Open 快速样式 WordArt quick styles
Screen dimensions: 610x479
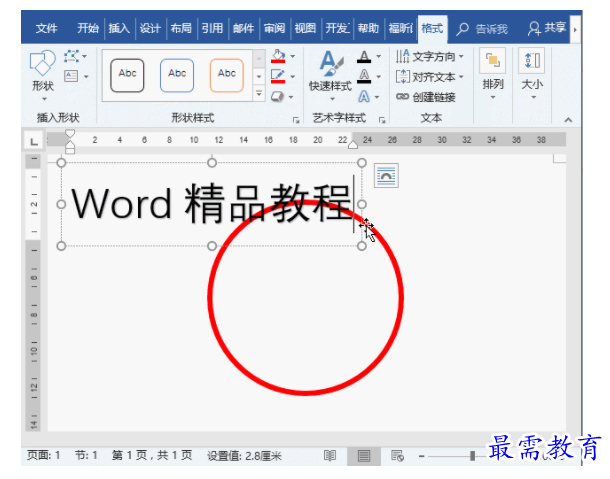[x=331, y=75]
